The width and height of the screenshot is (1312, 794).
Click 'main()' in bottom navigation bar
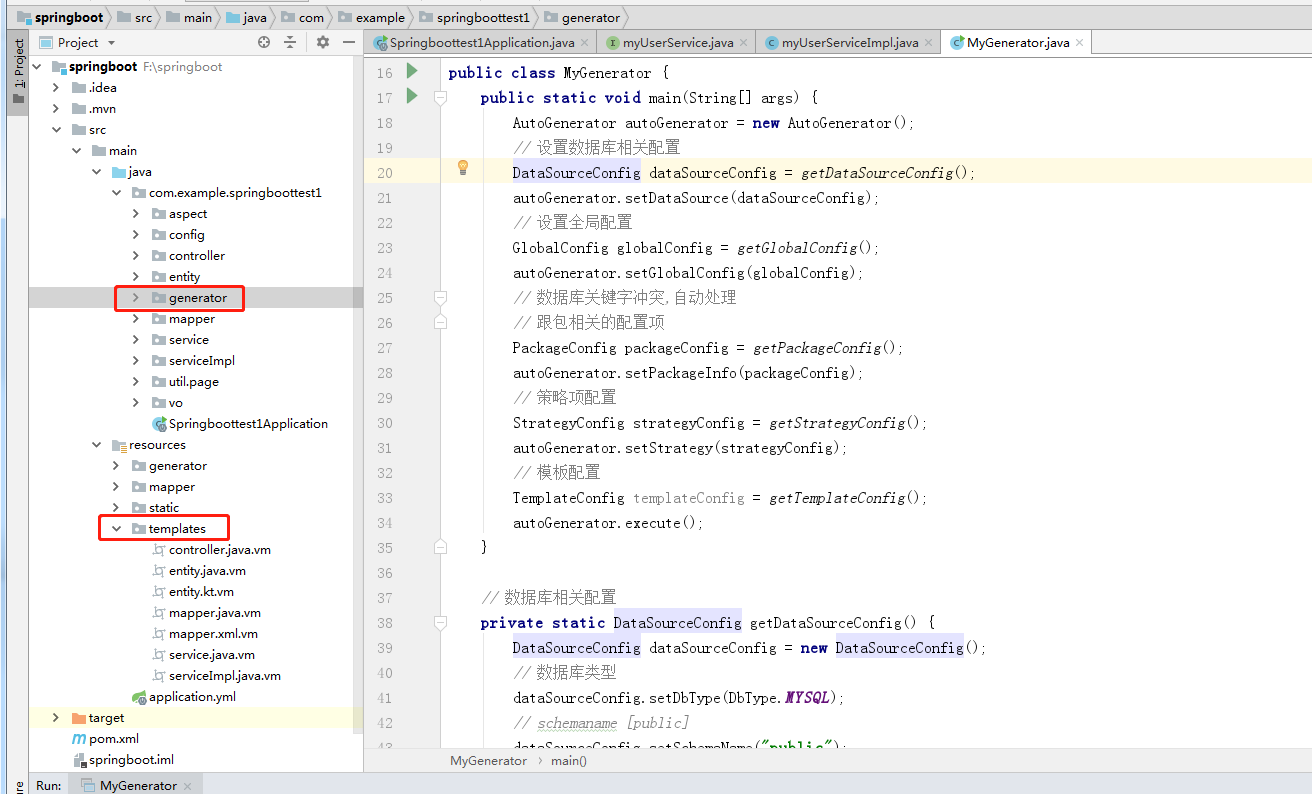click(x=568, y=760)
